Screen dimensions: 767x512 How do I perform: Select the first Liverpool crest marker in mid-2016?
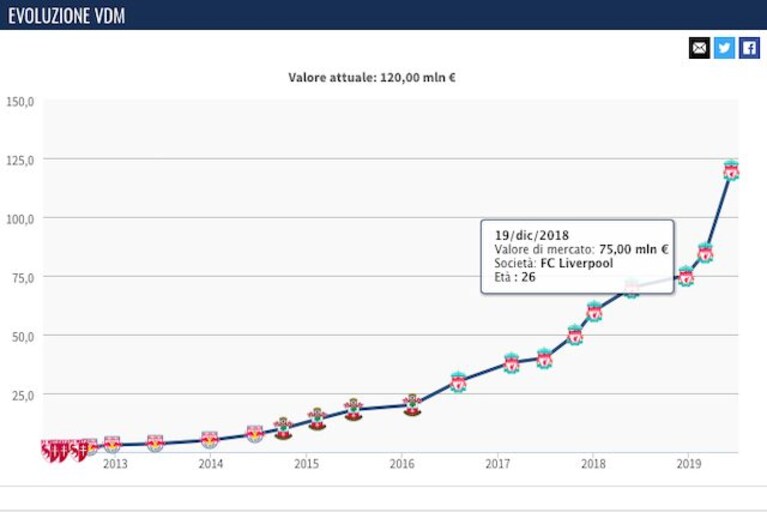point(458,382)
